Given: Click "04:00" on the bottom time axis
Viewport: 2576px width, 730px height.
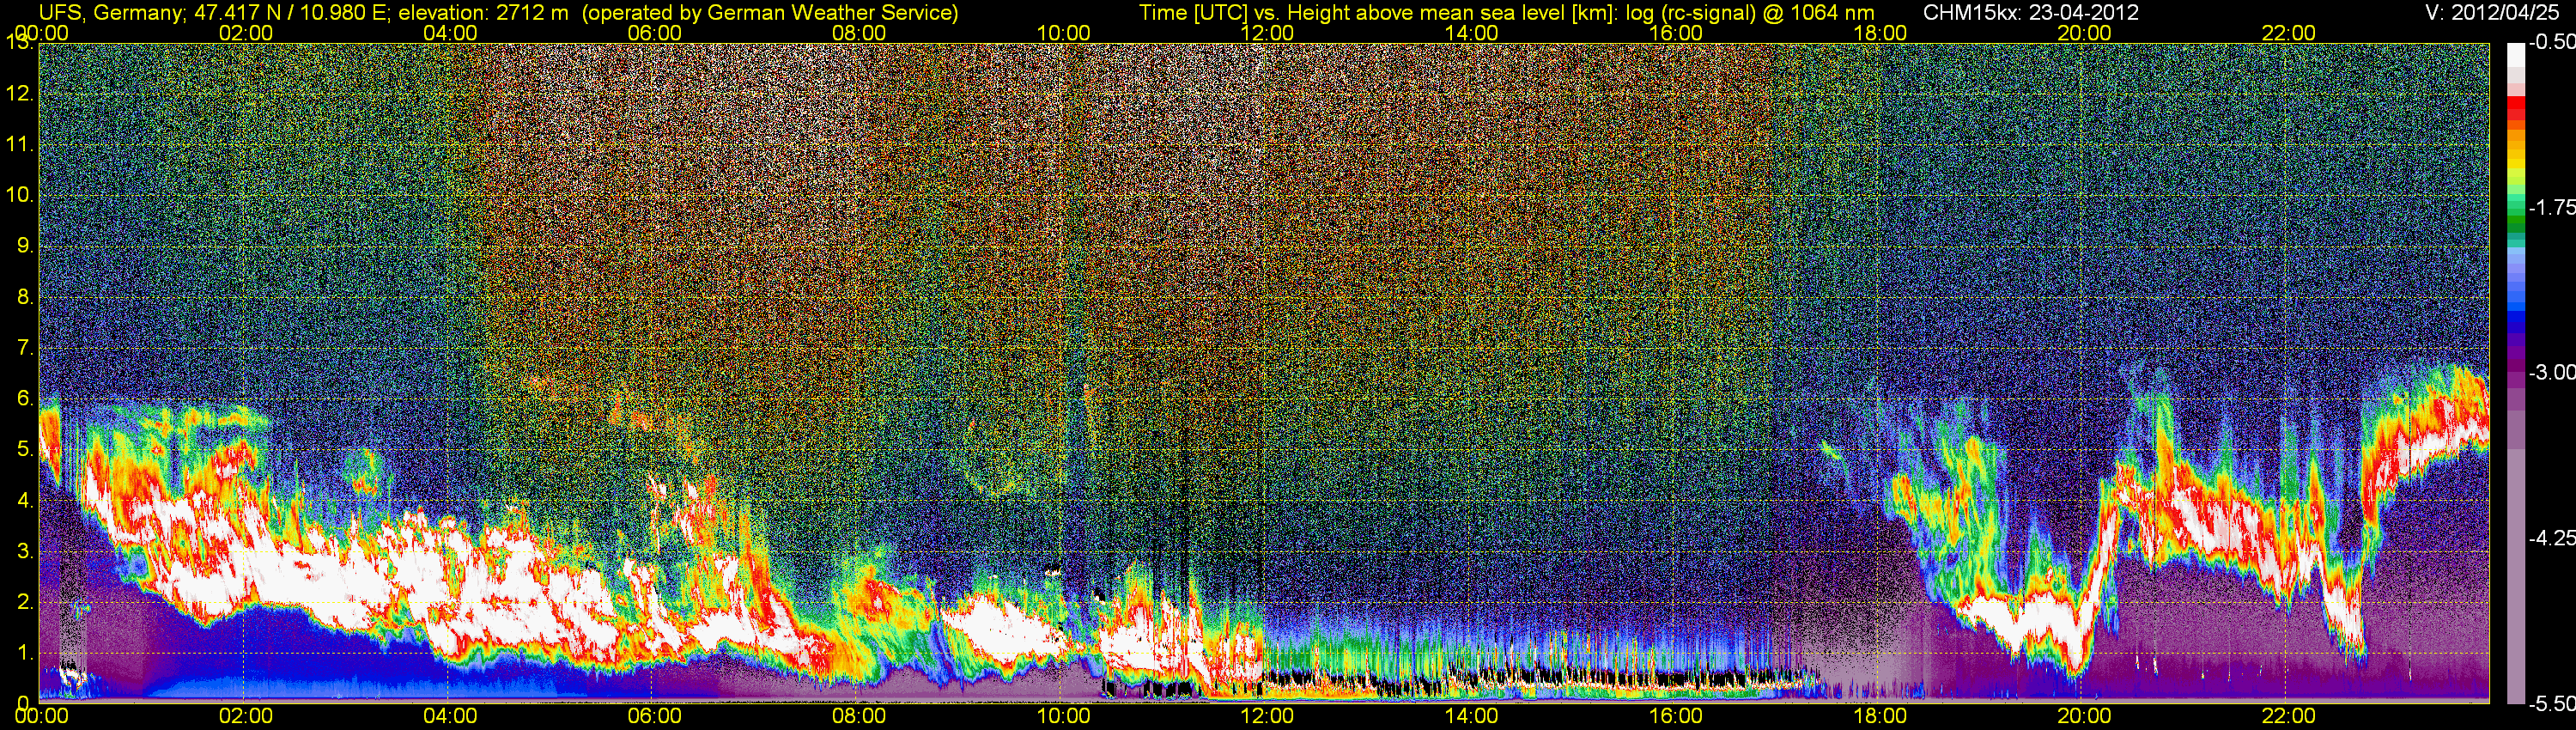Looking at the screenshot, I should click(x=450, y=716).
